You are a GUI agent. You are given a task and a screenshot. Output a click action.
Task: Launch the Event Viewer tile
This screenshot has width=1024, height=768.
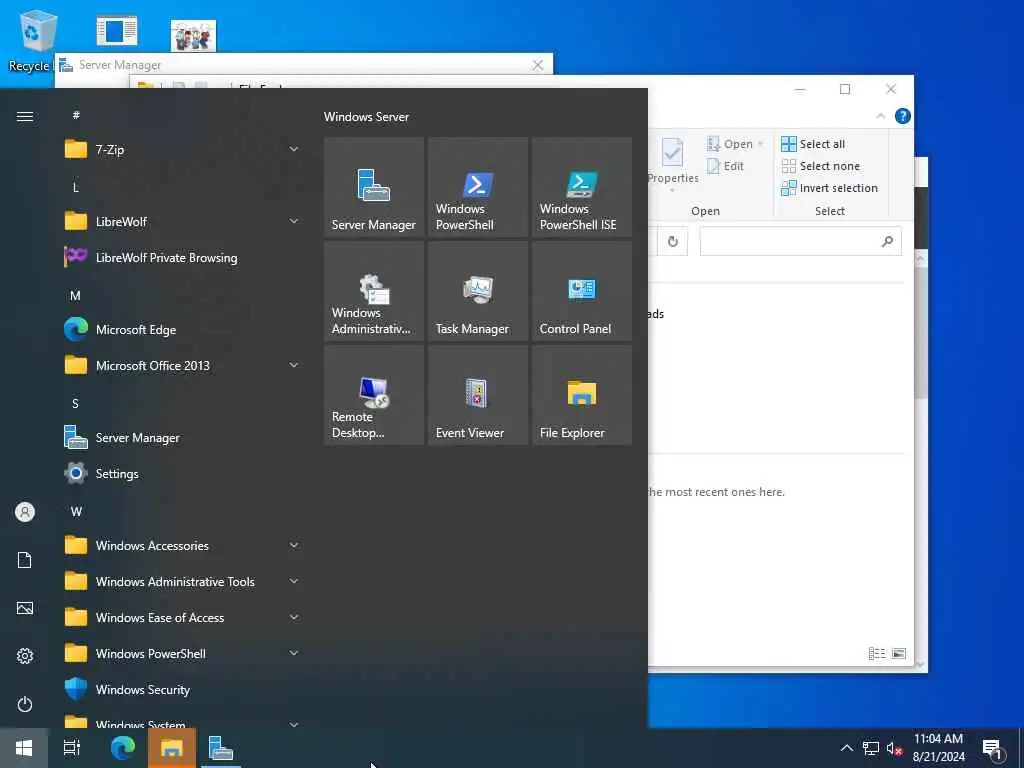477,395
